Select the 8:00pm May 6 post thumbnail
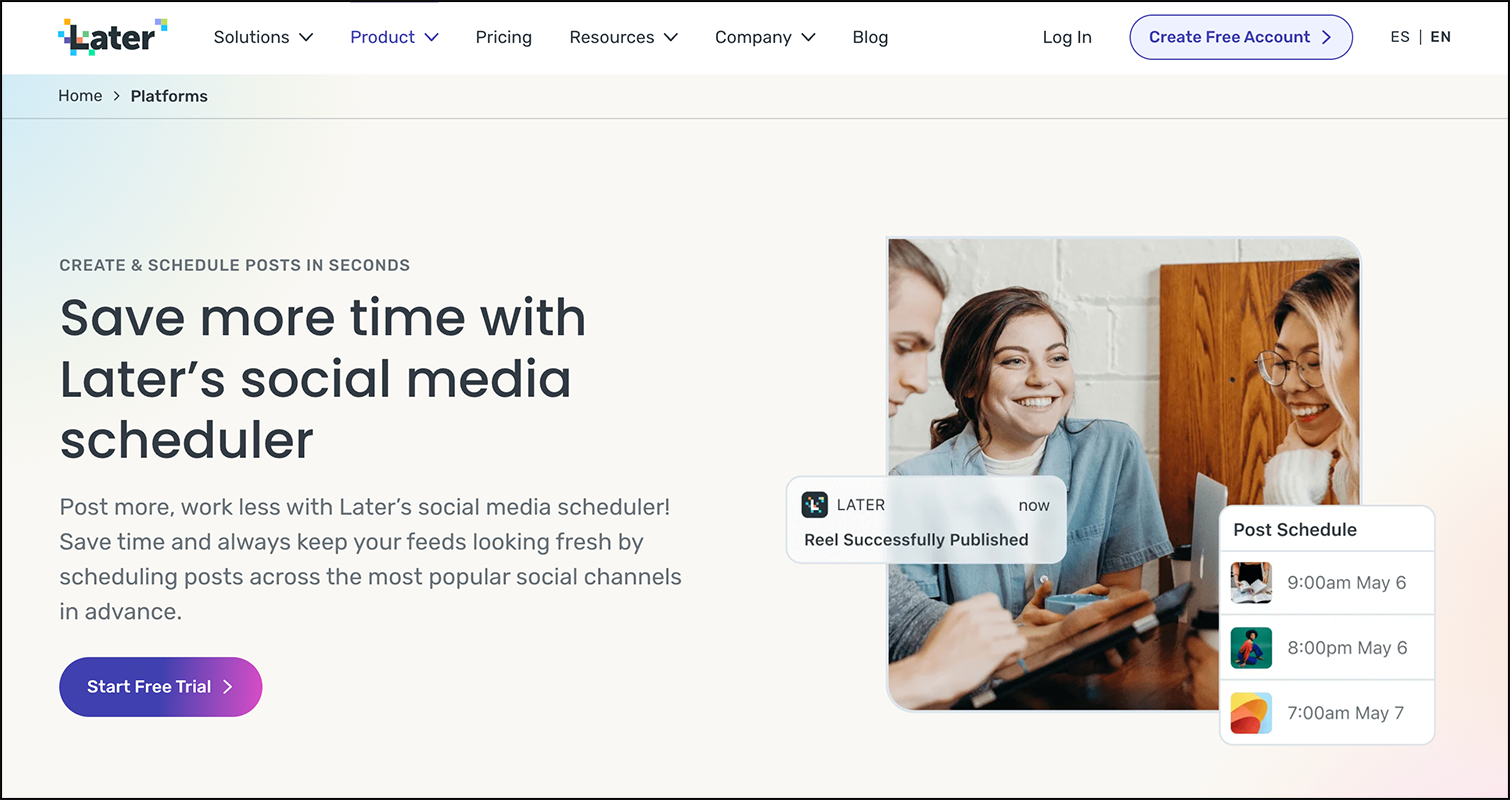1510x800 pixels. (1251, 648)
